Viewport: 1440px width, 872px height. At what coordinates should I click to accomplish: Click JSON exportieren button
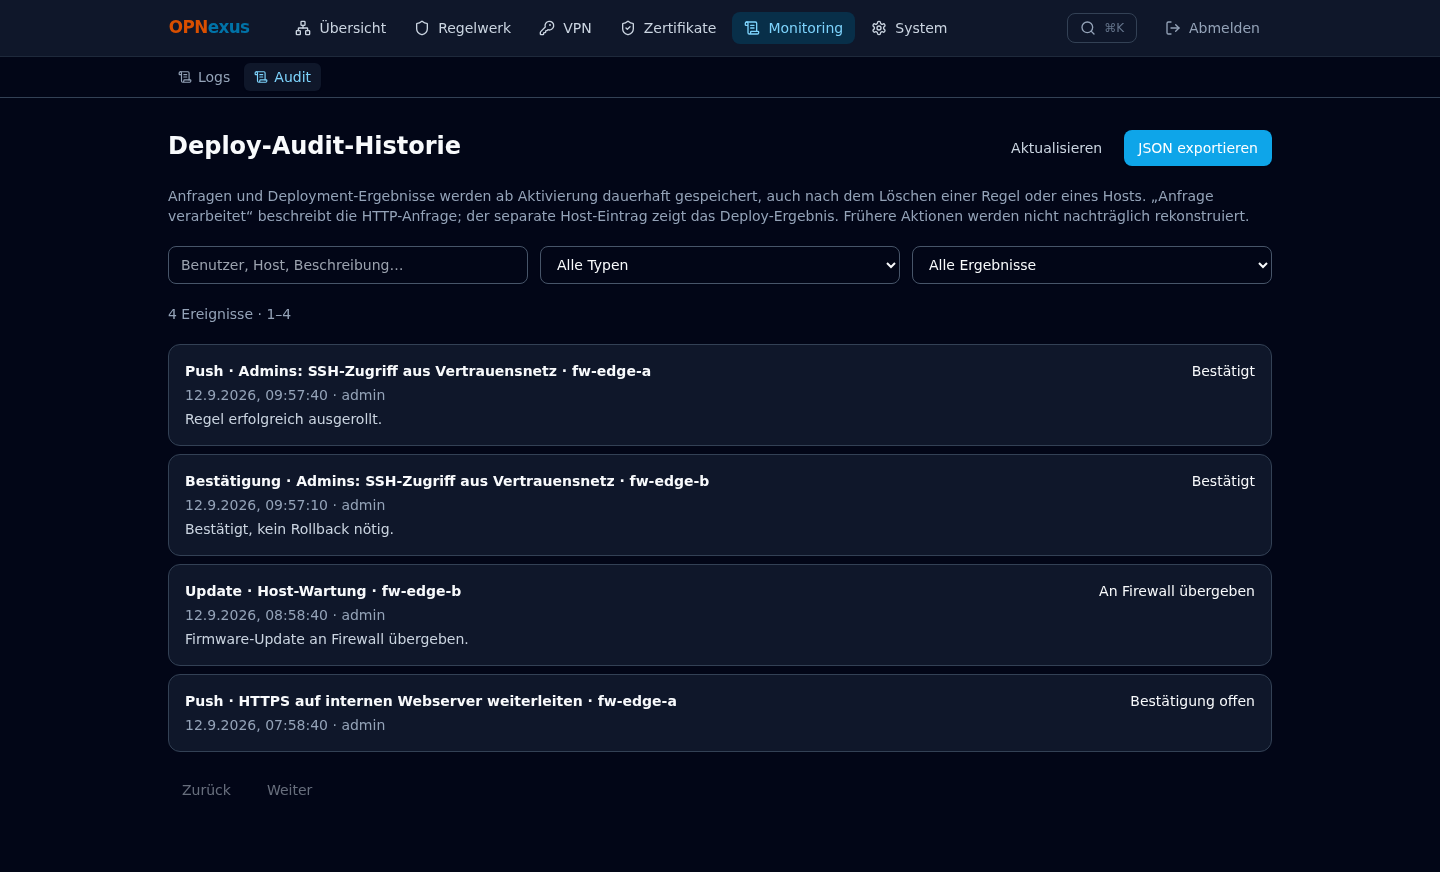[x=1198, y=148]
